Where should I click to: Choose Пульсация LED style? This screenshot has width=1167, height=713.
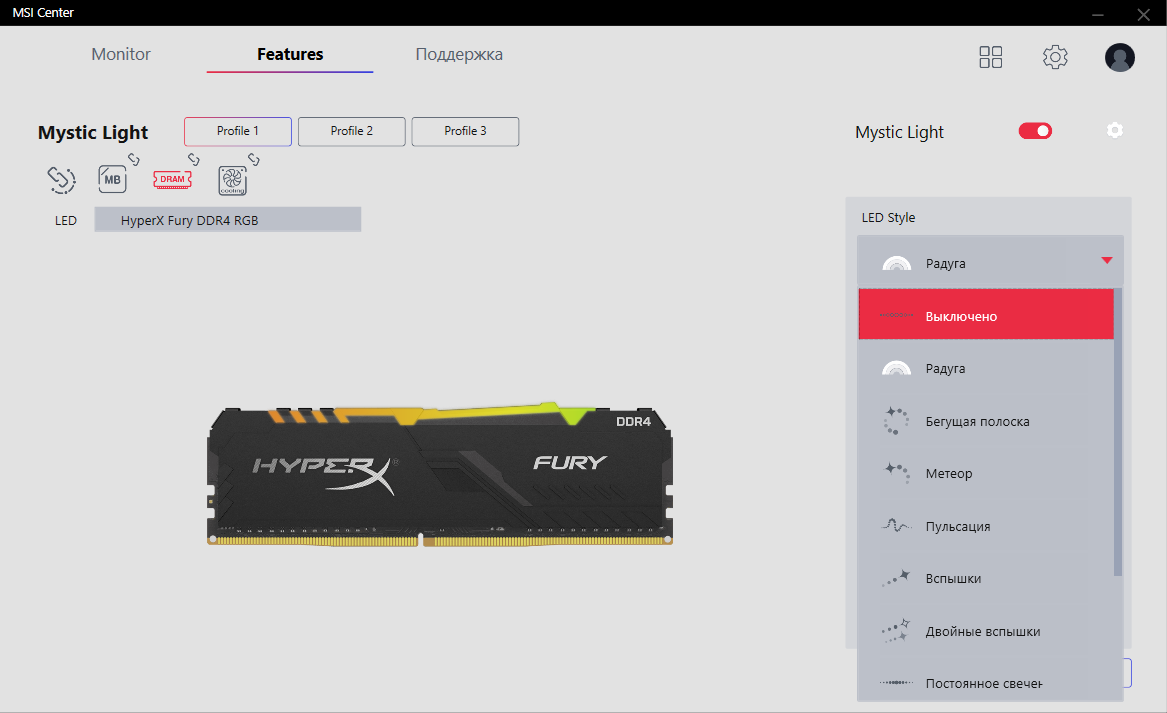click(x=985, y=526)
